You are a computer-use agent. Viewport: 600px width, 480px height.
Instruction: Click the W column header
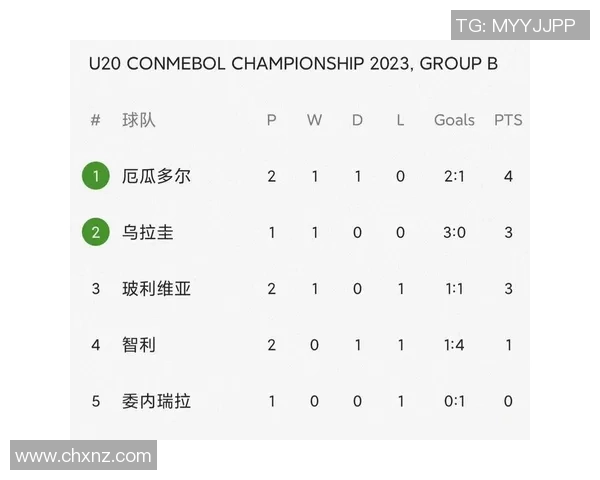[x=314, y=120]
